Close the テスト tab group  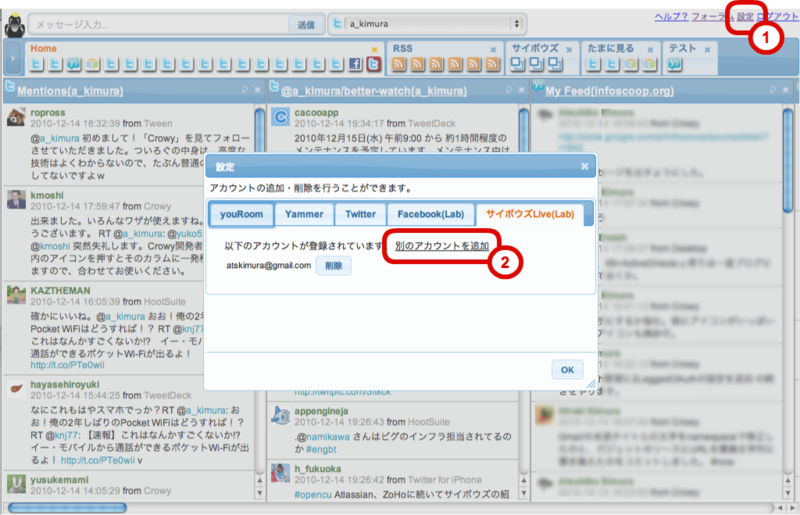pyautogui.click(x=707, y=50)
